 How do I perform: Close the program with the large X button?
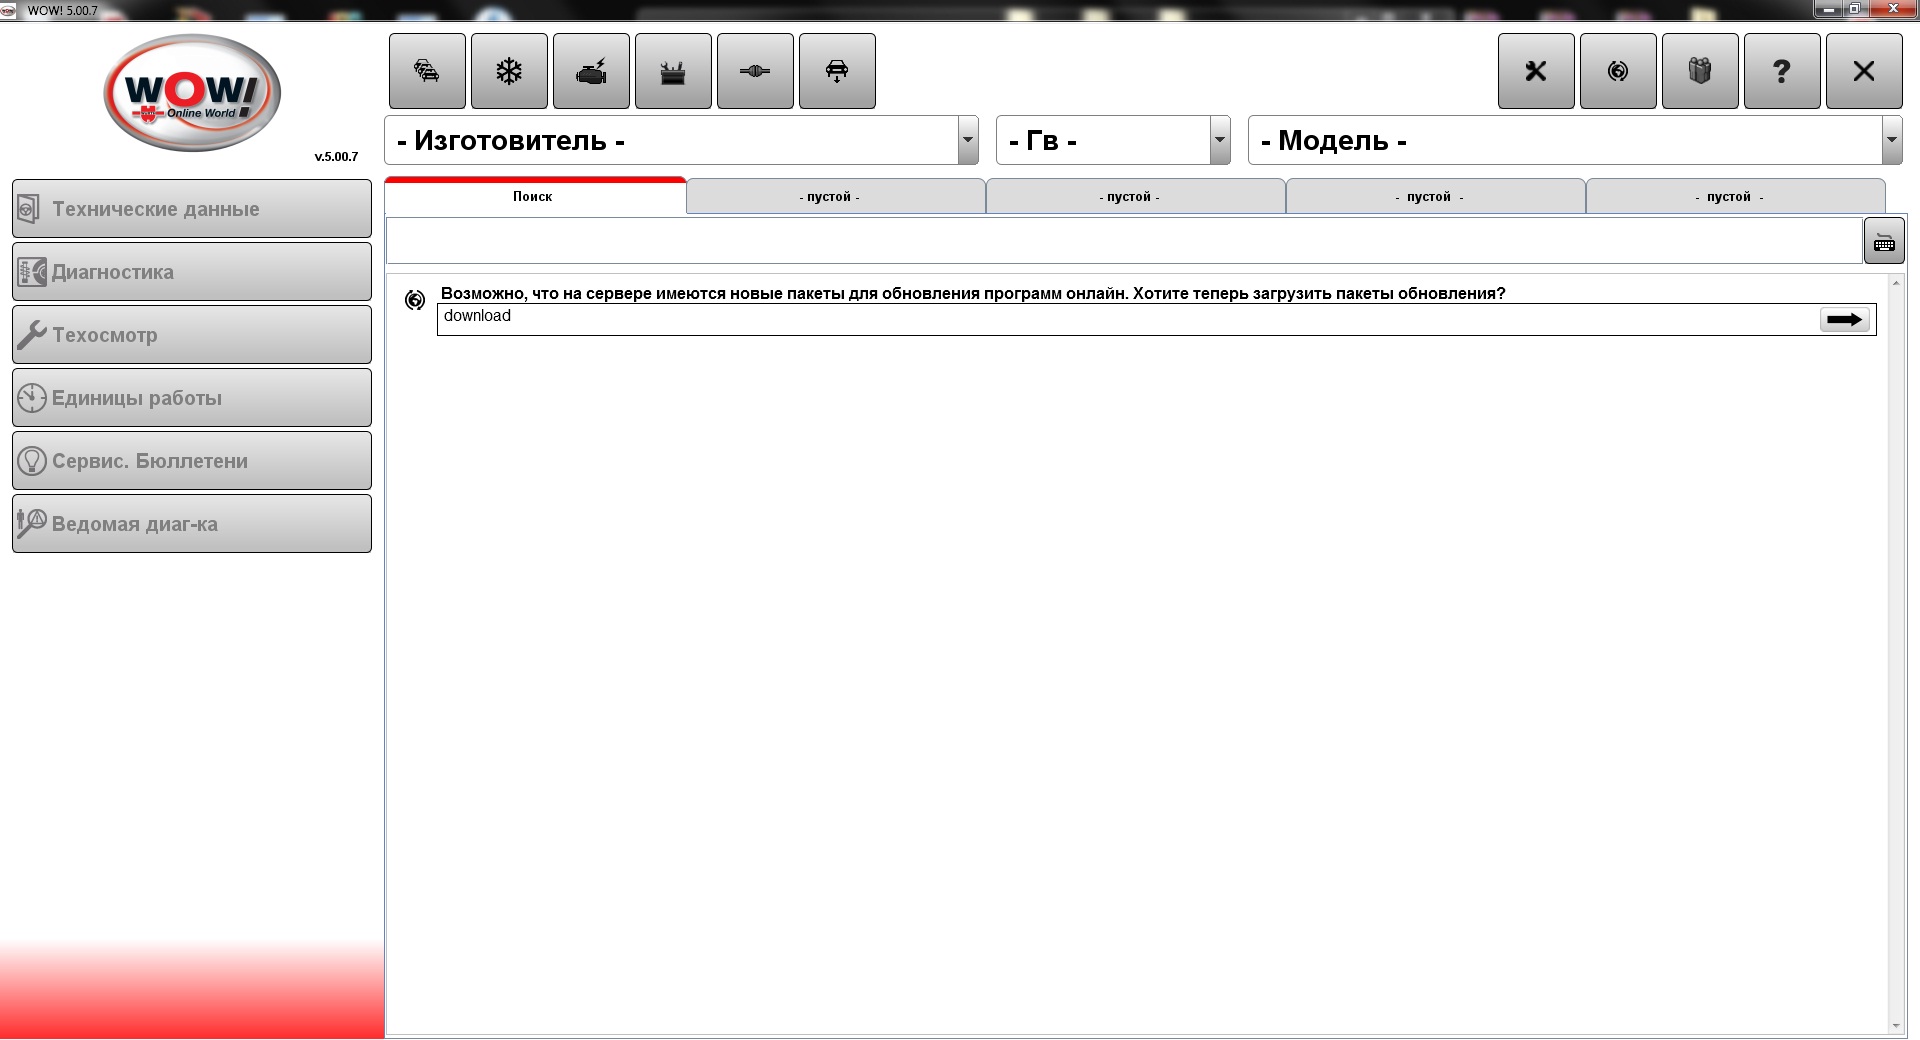(x=1864, y=71)
